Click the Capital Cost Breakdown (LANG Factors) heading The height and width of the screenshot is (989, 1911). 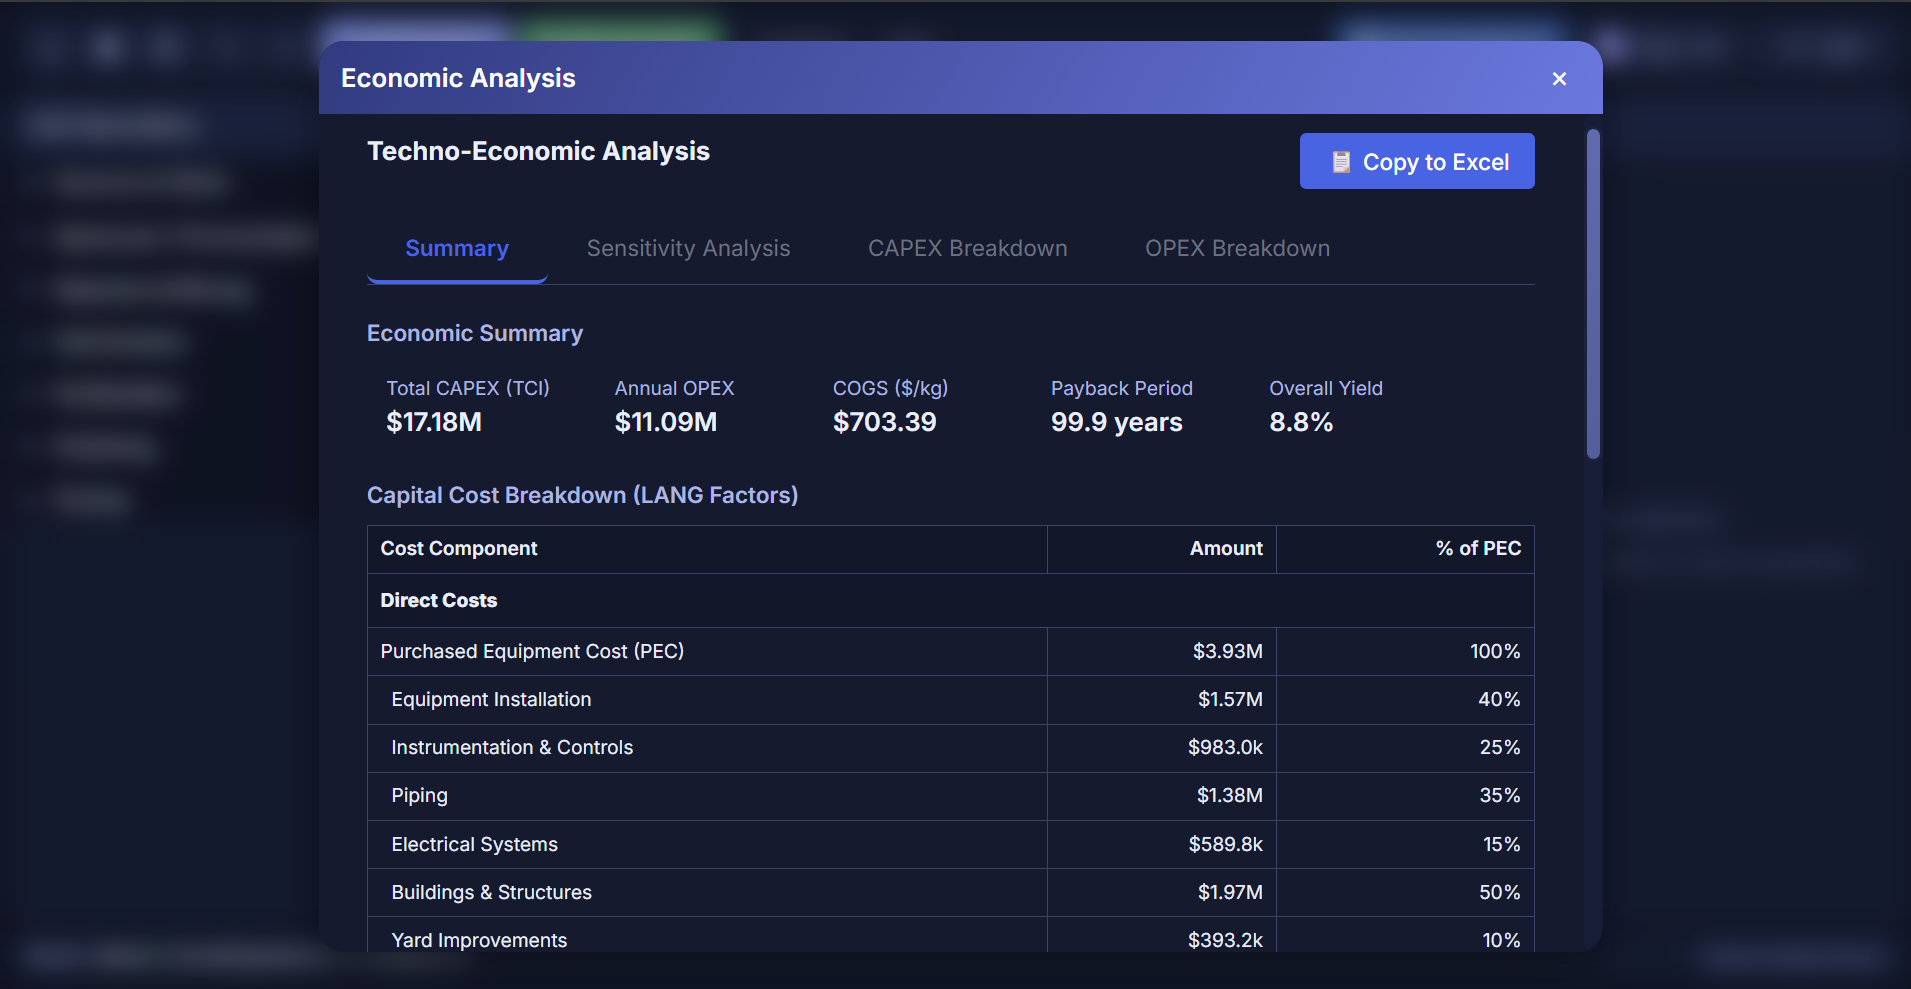[x=582, y=496]
